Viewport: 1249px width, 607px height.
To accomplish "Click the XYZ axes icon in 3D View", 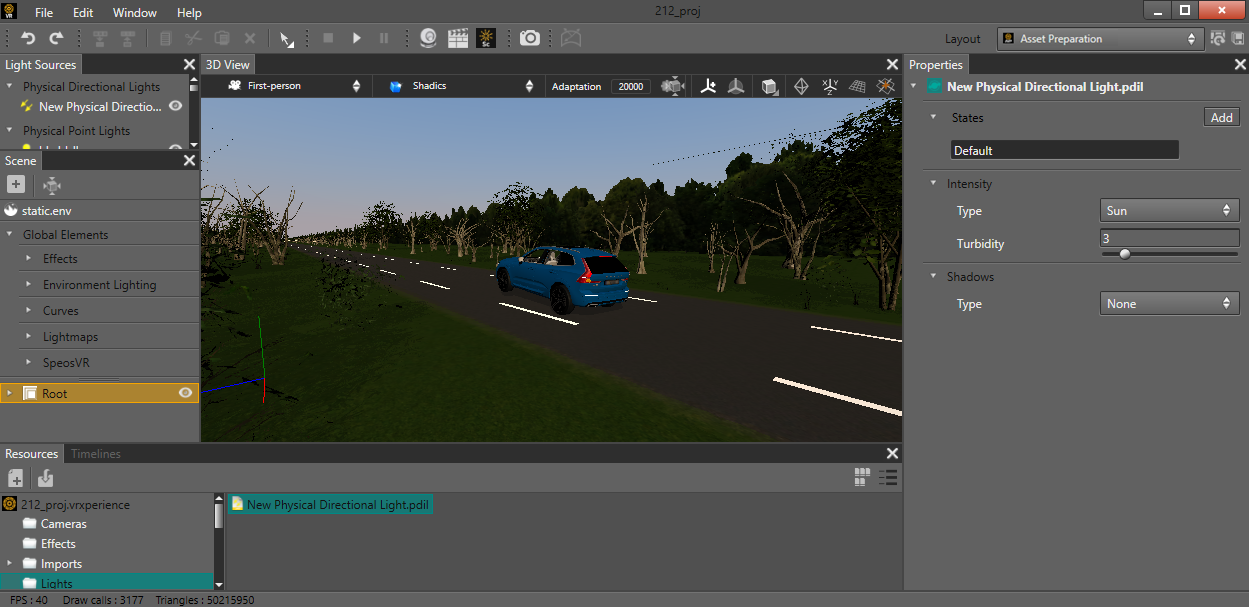I will [830, 86].
